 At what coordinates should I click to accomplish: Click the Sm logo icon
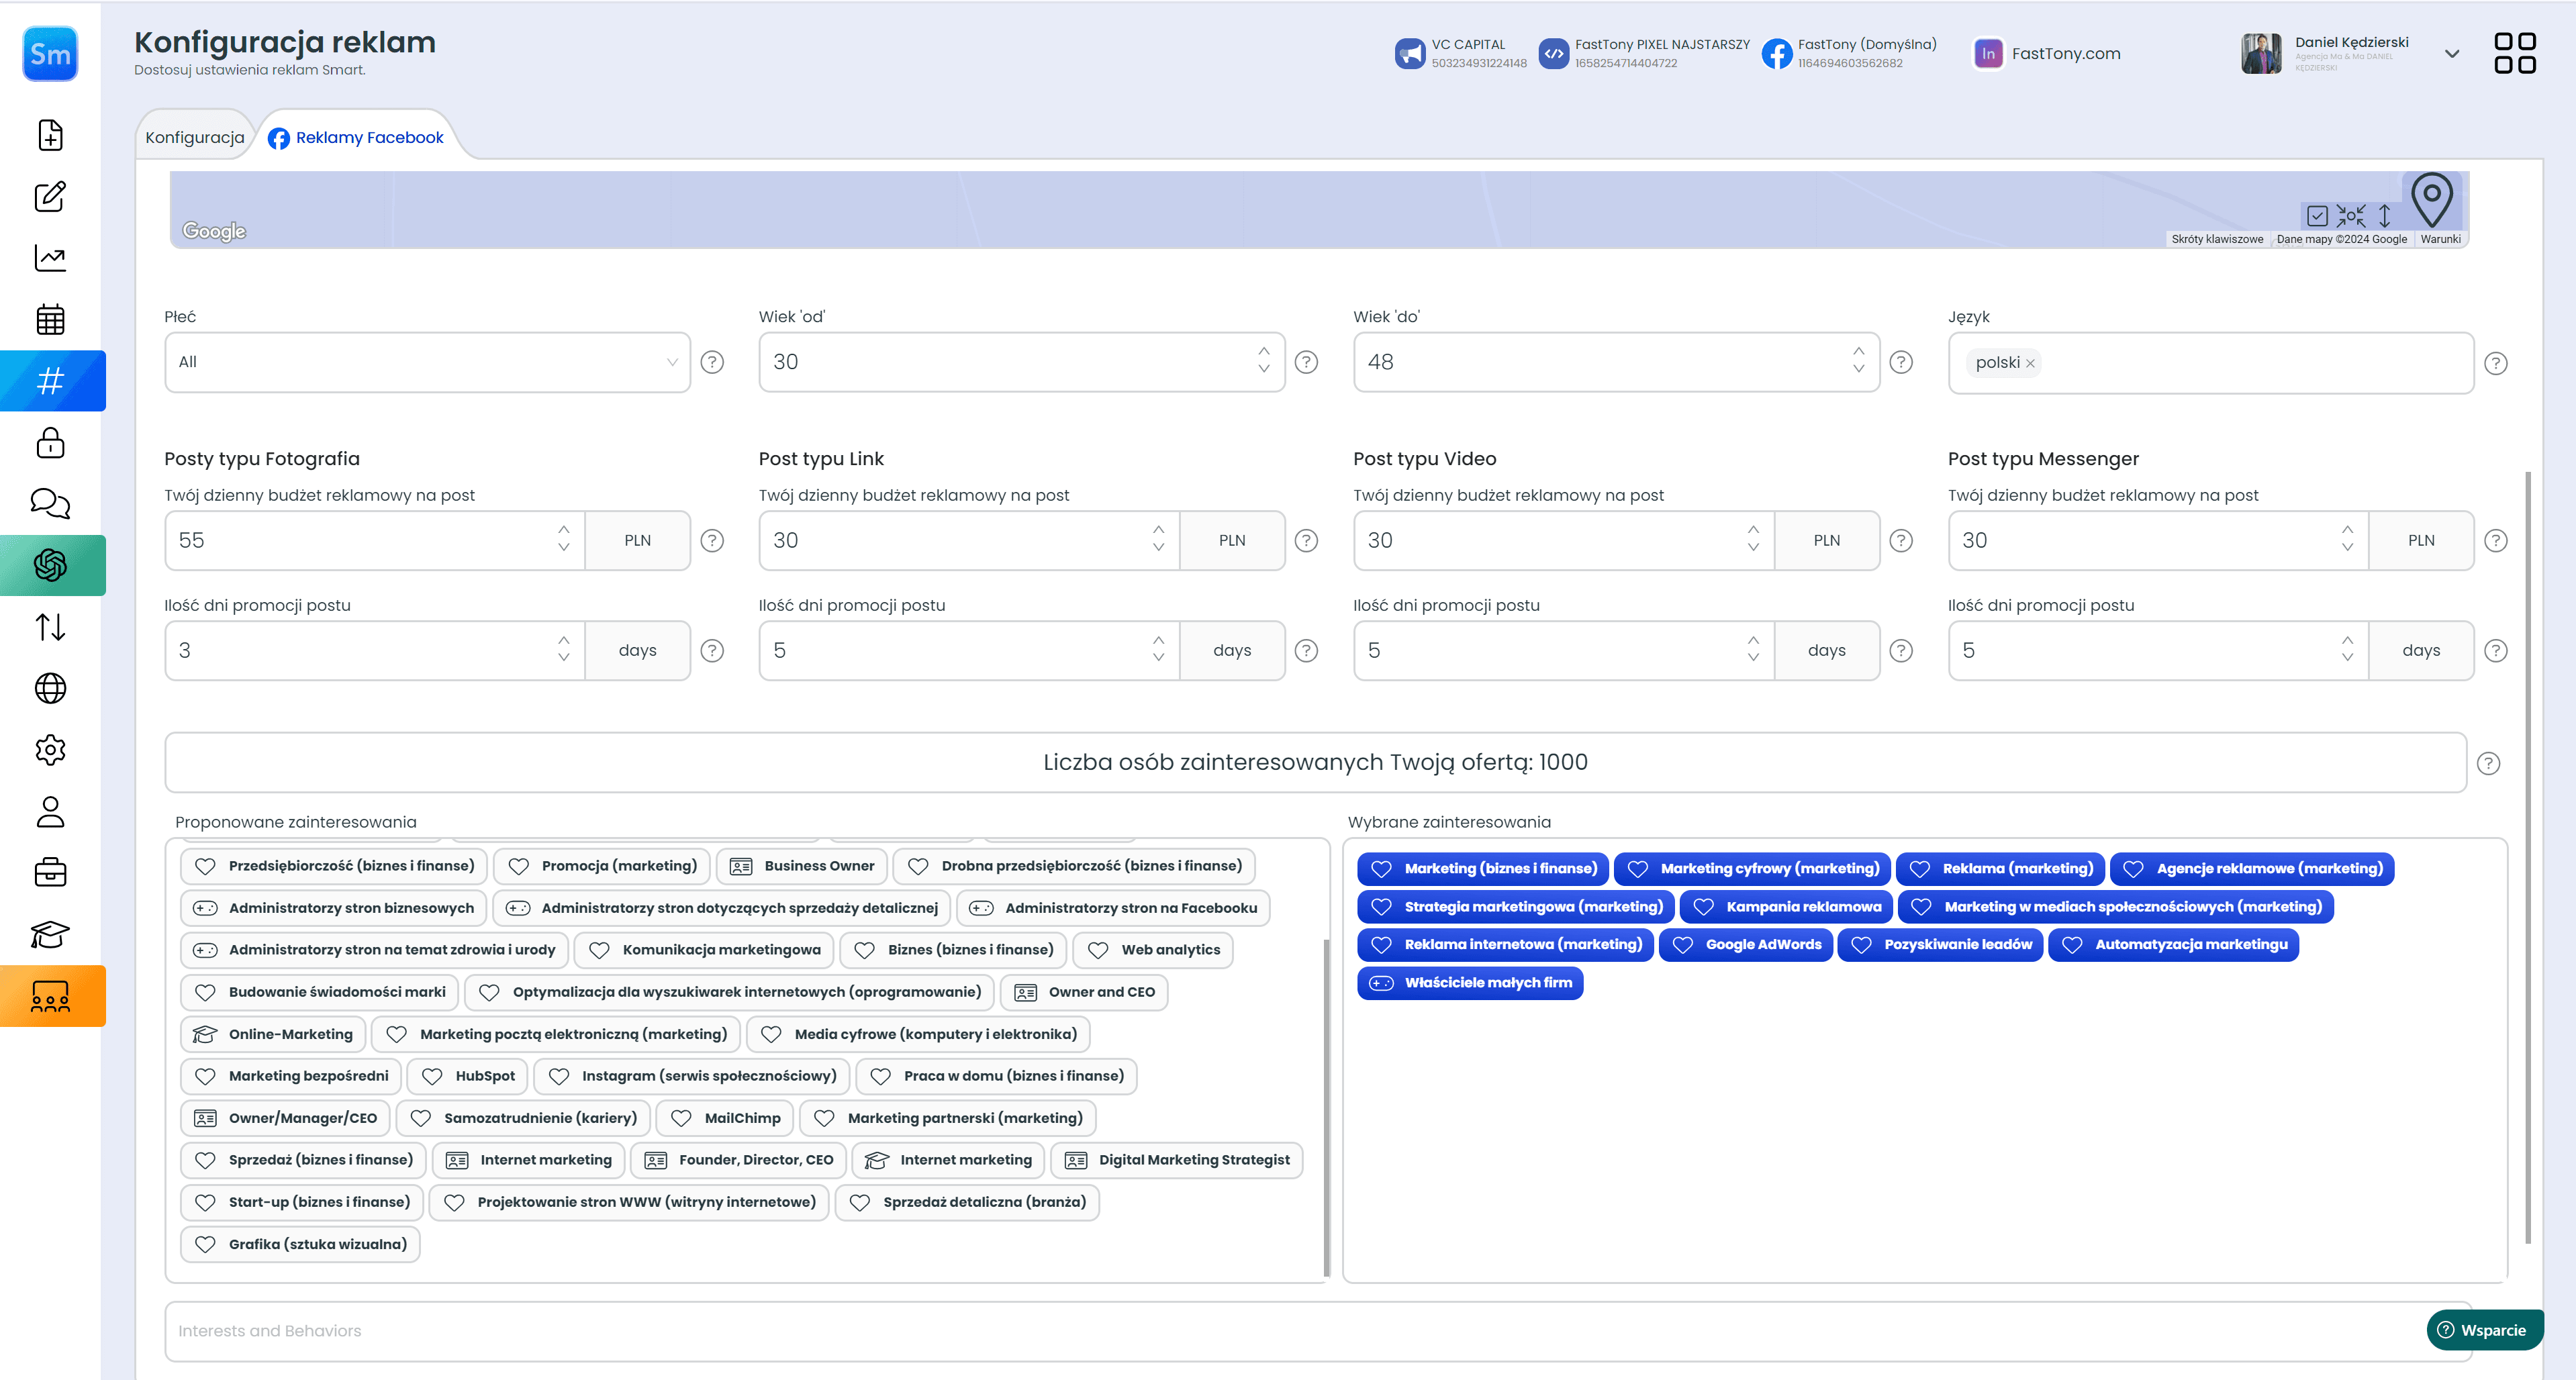(x=51, y=54)
